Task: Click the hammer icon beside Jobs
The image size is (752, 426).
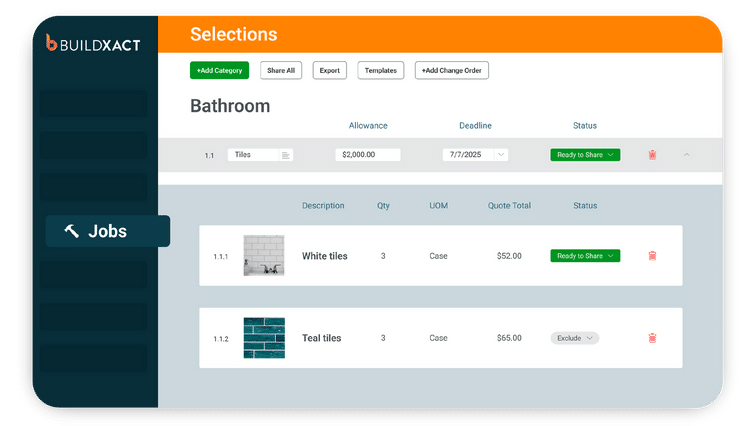Action: (x=71, y=231)
